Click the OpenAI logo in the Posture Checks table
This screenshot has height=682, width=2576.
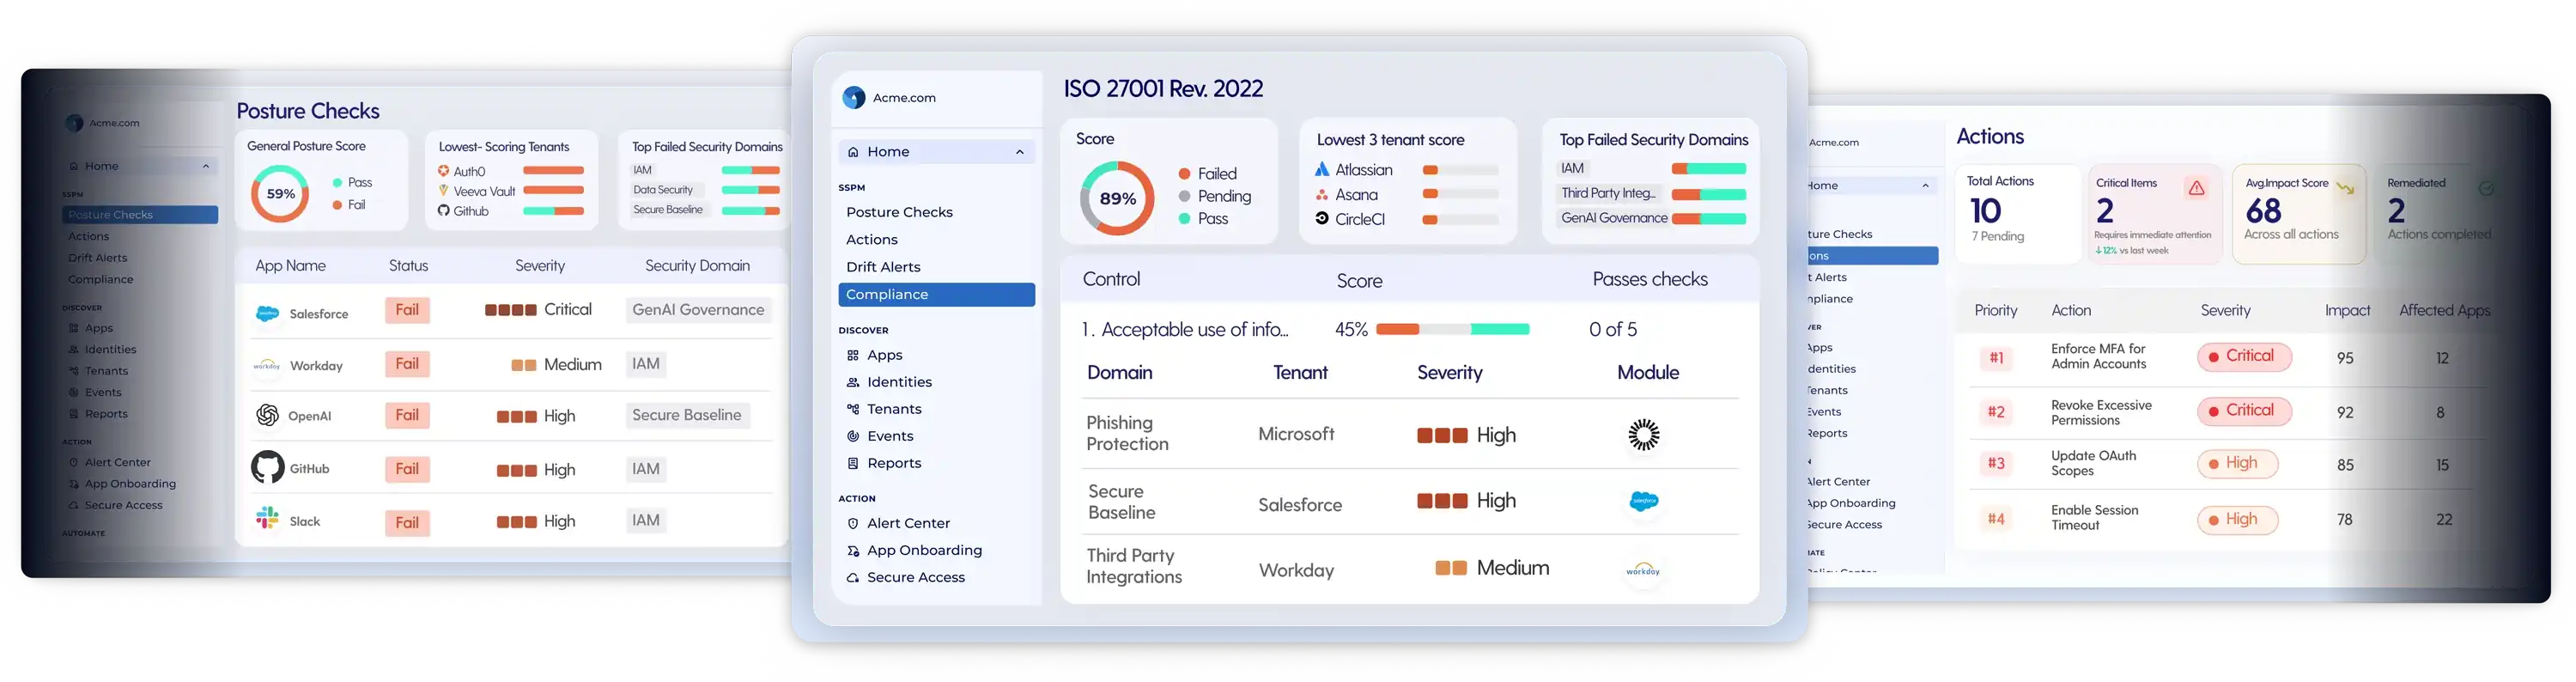coord(267,415)
